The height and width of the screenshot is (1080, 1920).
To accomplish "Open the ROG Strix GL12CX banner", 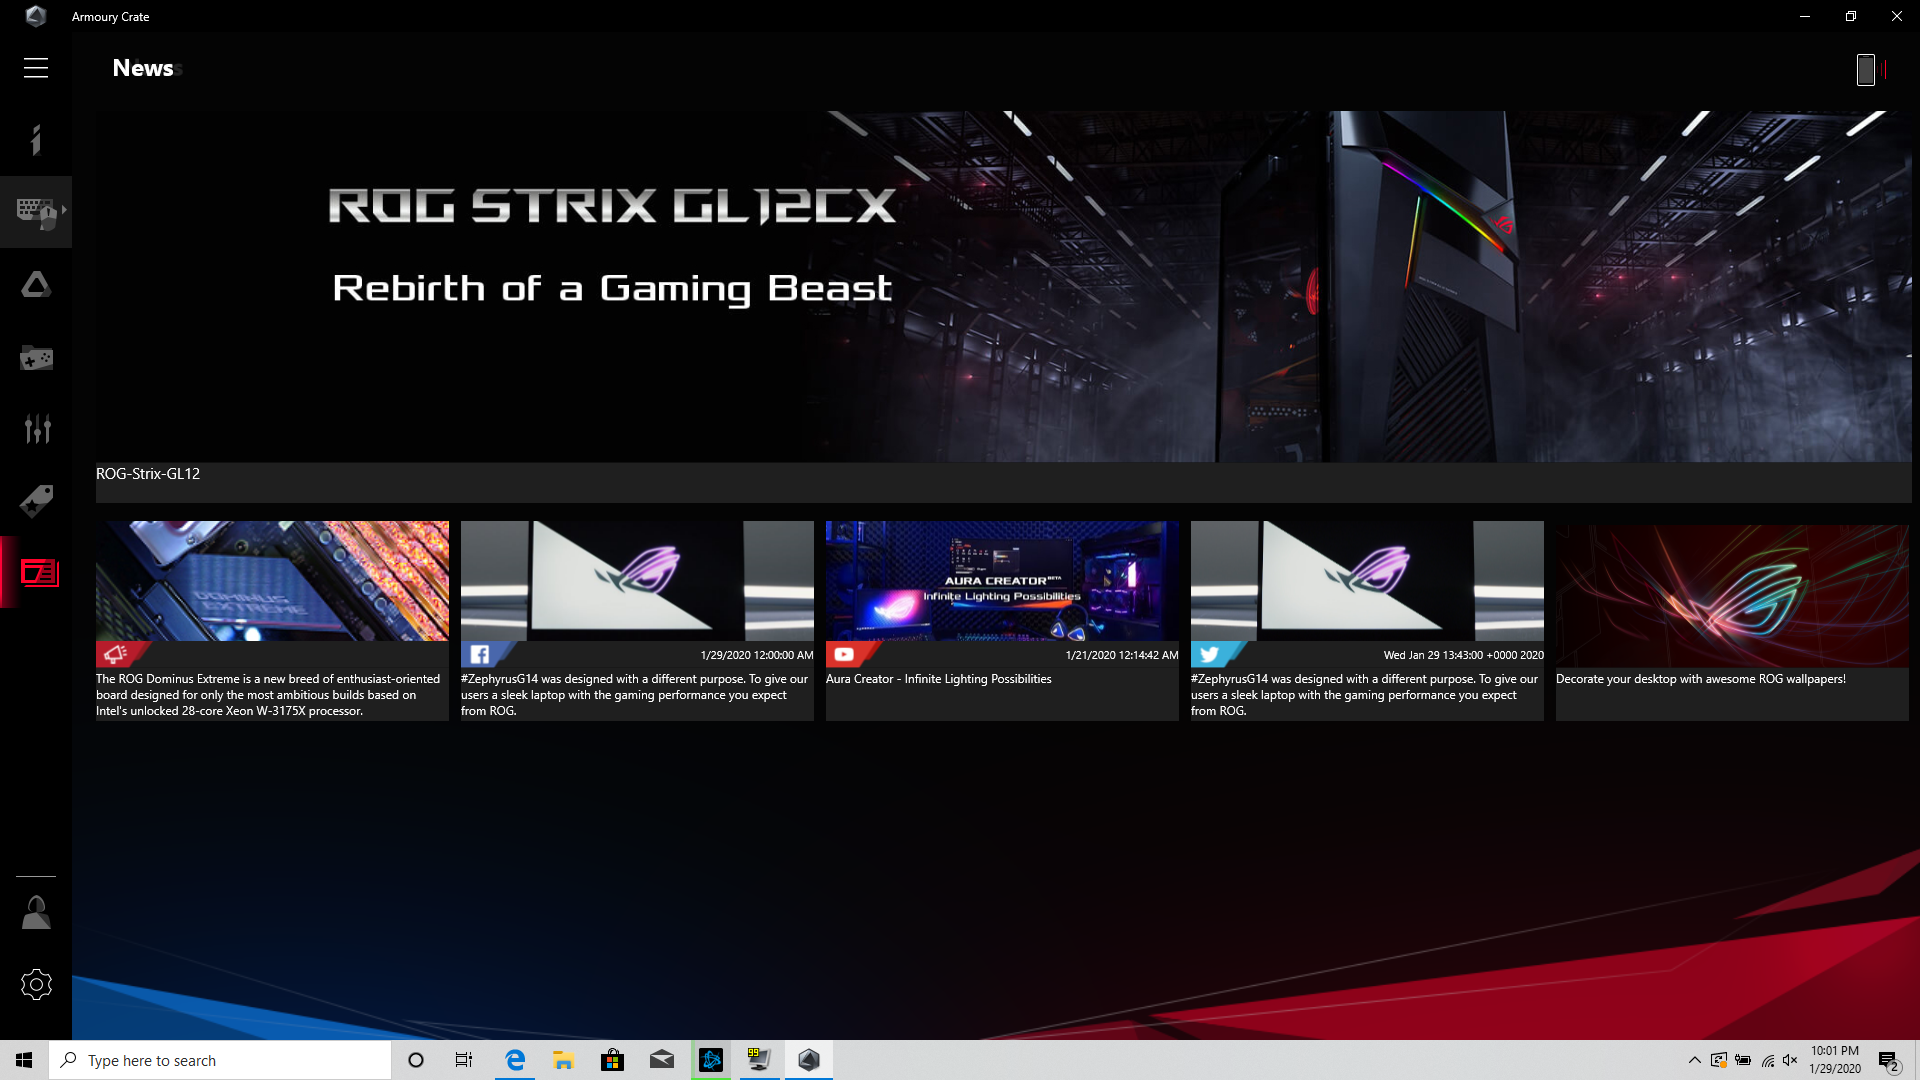I will [x=1003, y=286].
